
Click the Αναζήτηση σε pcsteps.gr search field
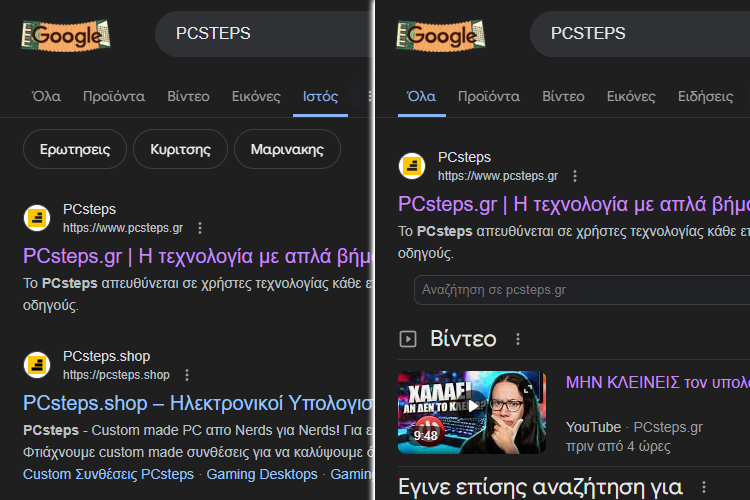tap(582, 290)
